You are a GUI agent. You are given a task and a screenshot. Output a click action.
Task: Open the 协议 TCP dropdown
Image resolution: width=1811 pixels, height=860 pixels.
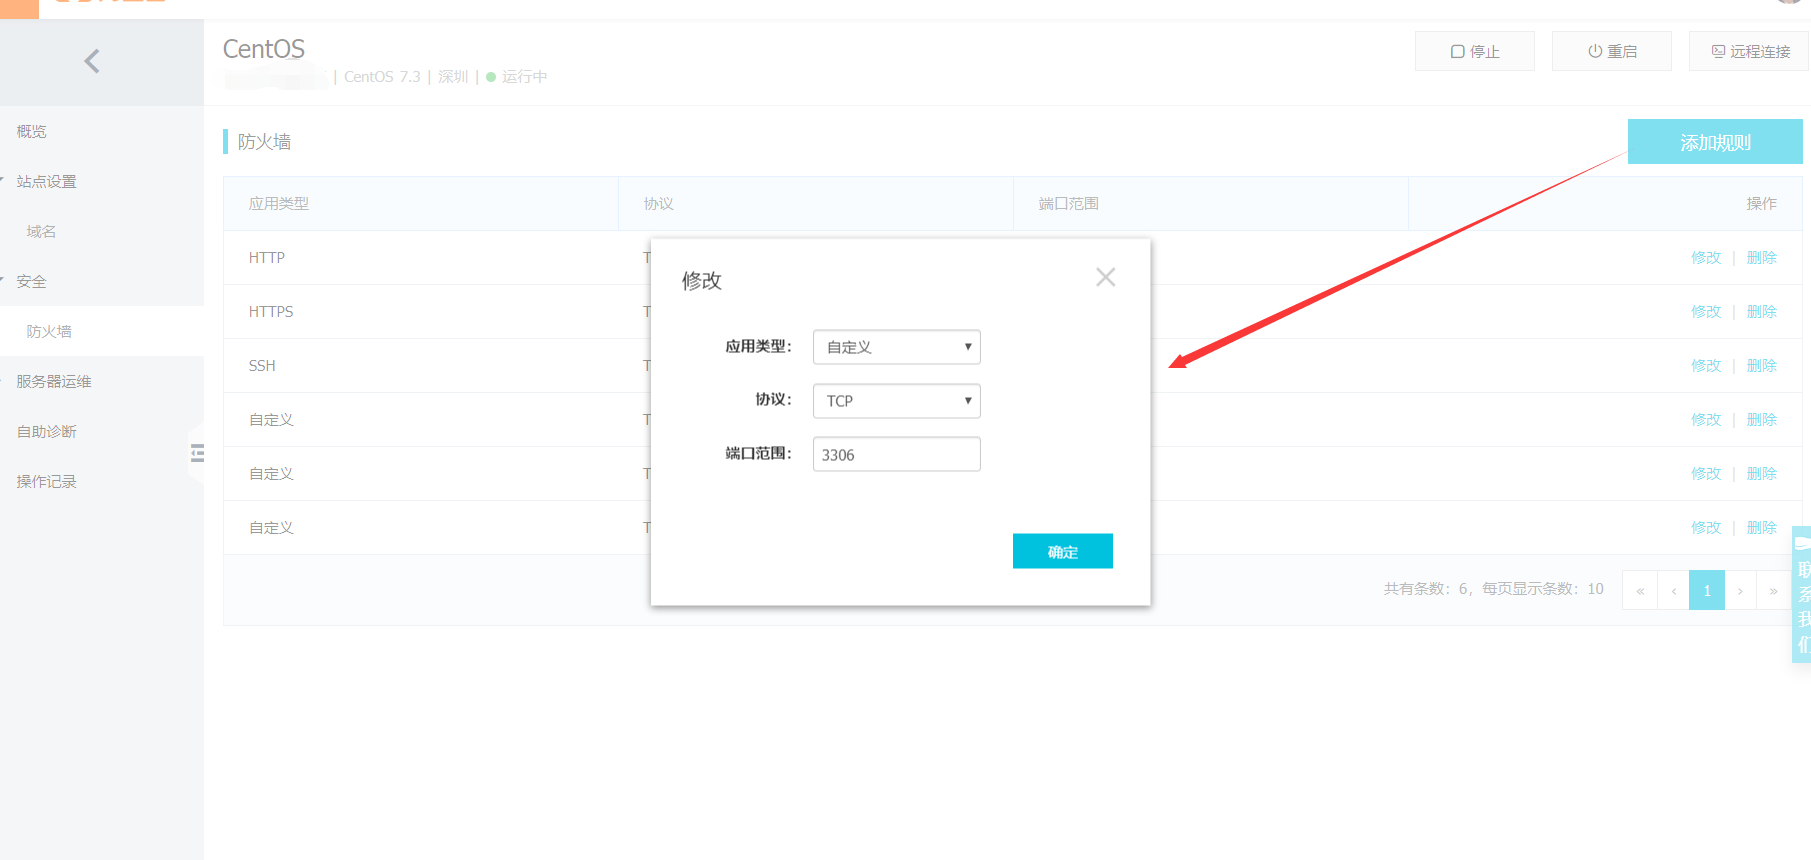[x=897, y=401]
